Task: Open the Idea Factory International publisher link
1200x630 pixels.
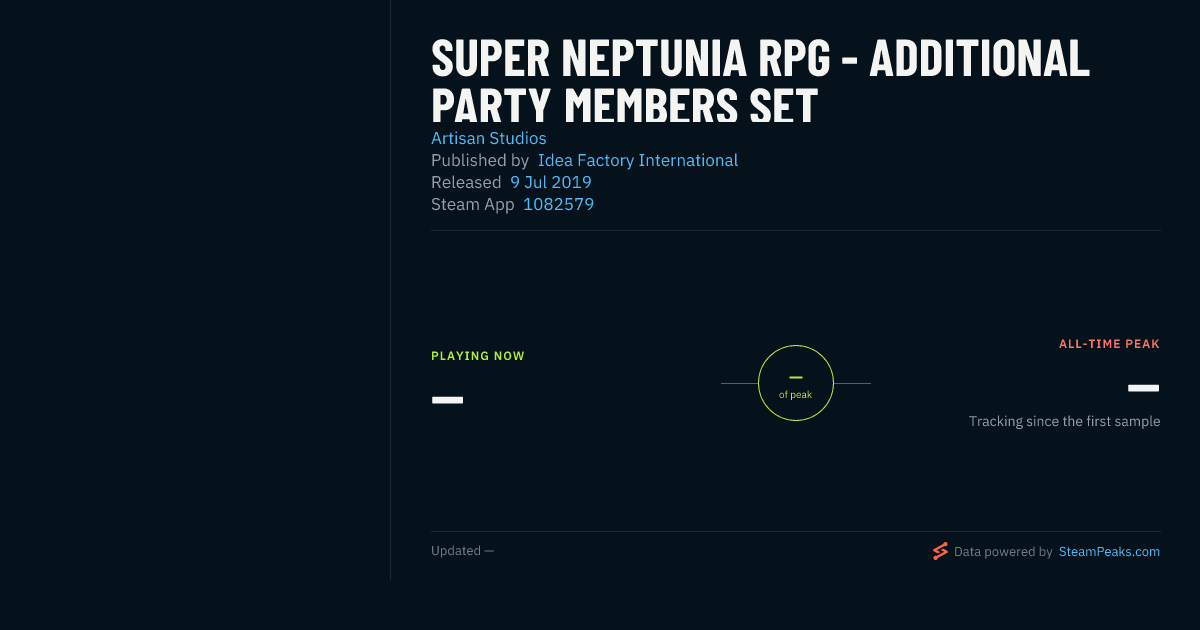Action: [638, 160]
